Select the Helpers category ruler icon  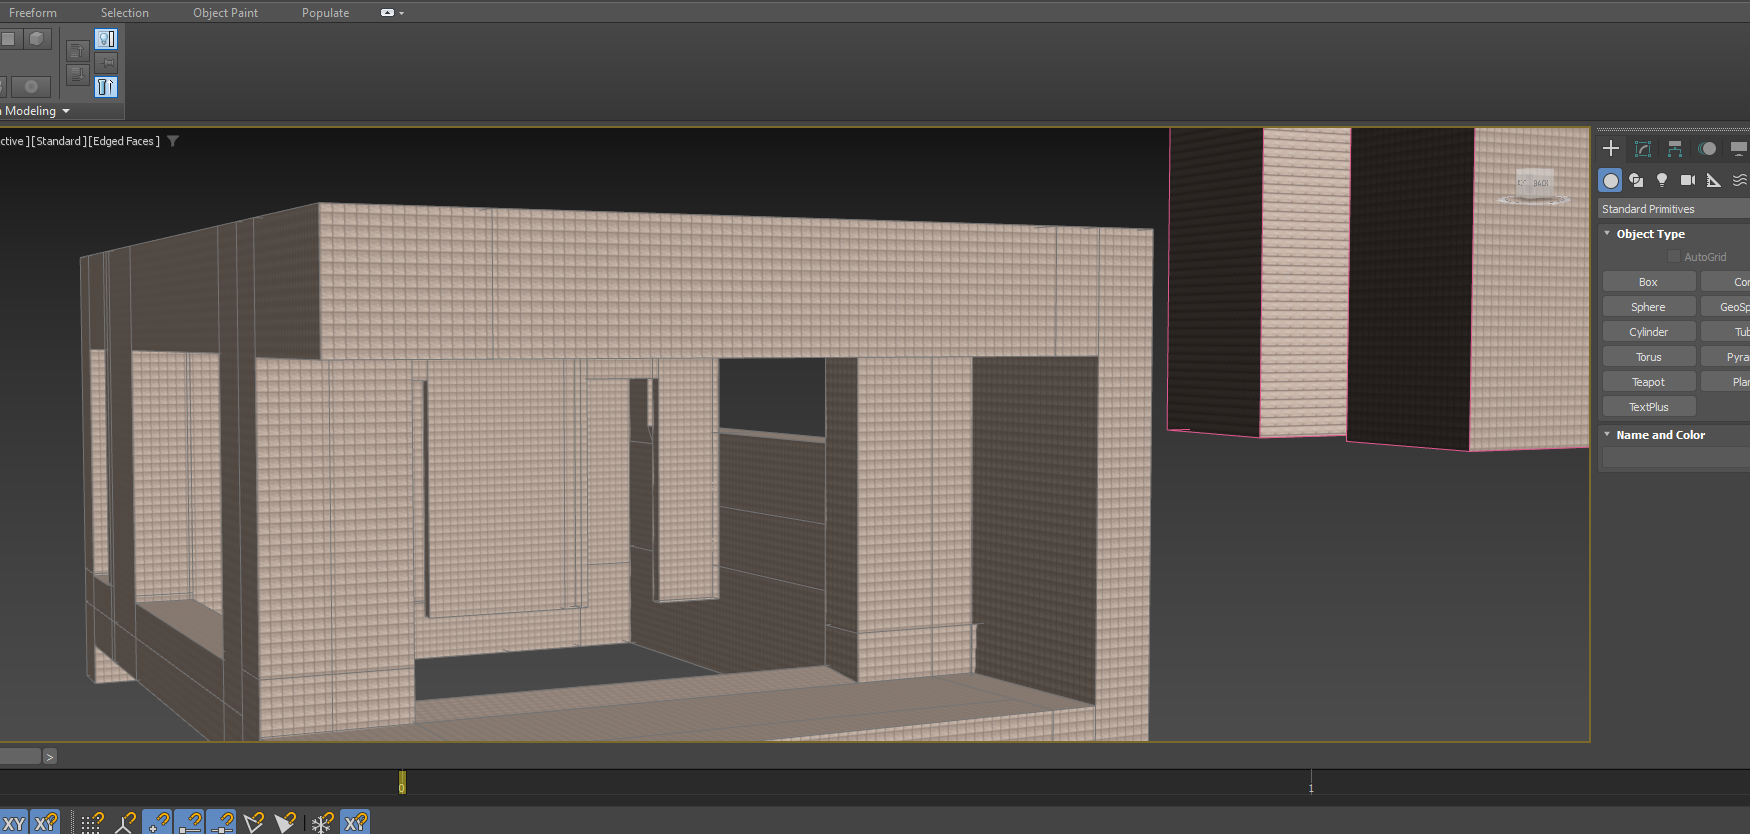(1714, 180)
